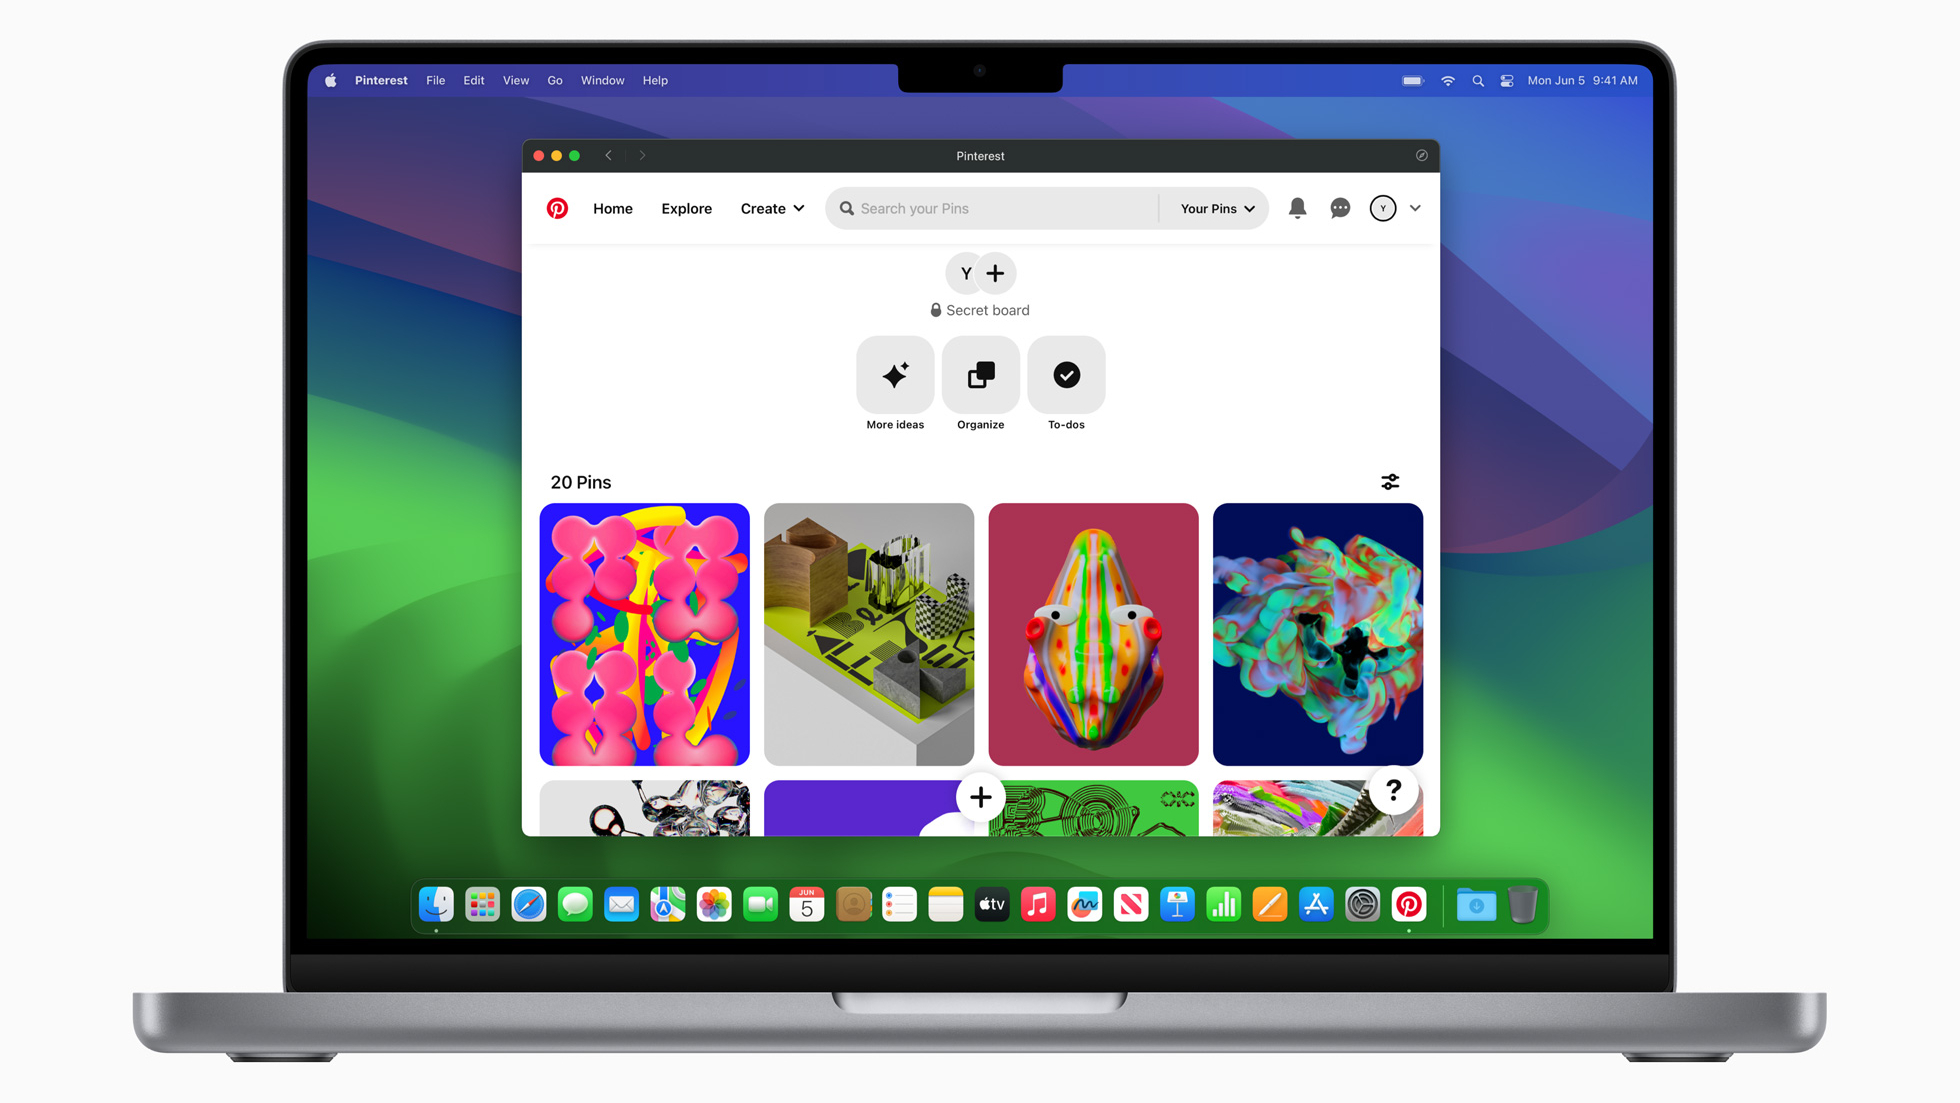Select the Home tab in navbar
This screenshot has width=1960, height=1103.
(612, 207)
